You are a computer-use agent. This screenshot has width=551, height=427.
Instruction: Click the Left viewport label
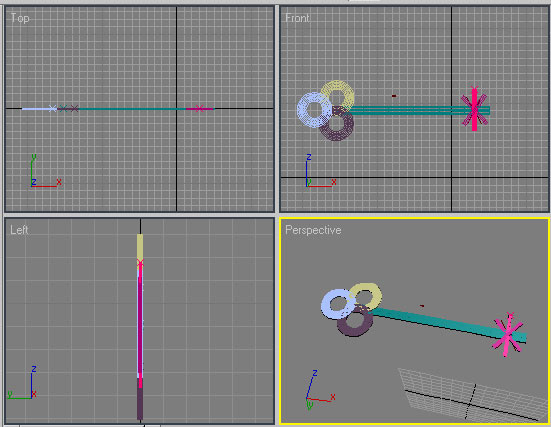pos(19,230)
